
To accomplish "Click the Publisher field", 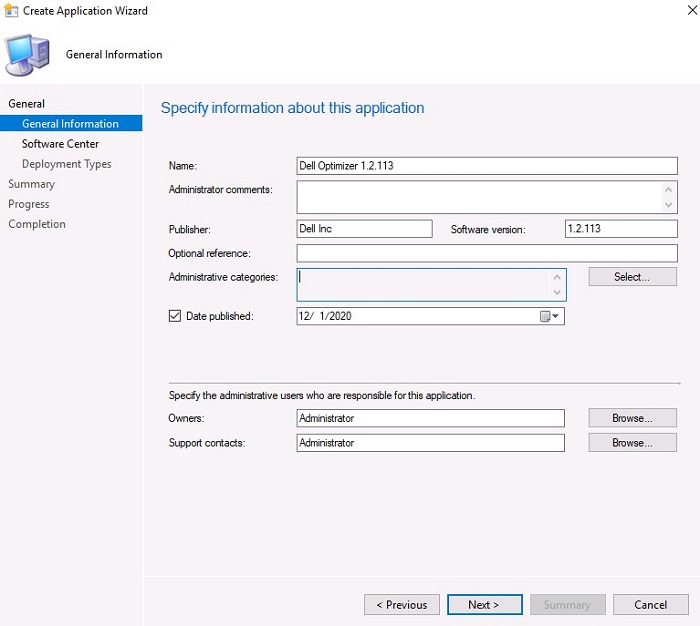I will click(x=364, y=229).
